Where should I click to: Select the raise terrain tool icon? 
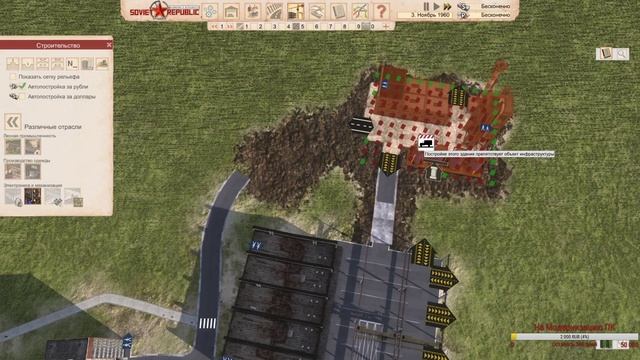(13, 64)
